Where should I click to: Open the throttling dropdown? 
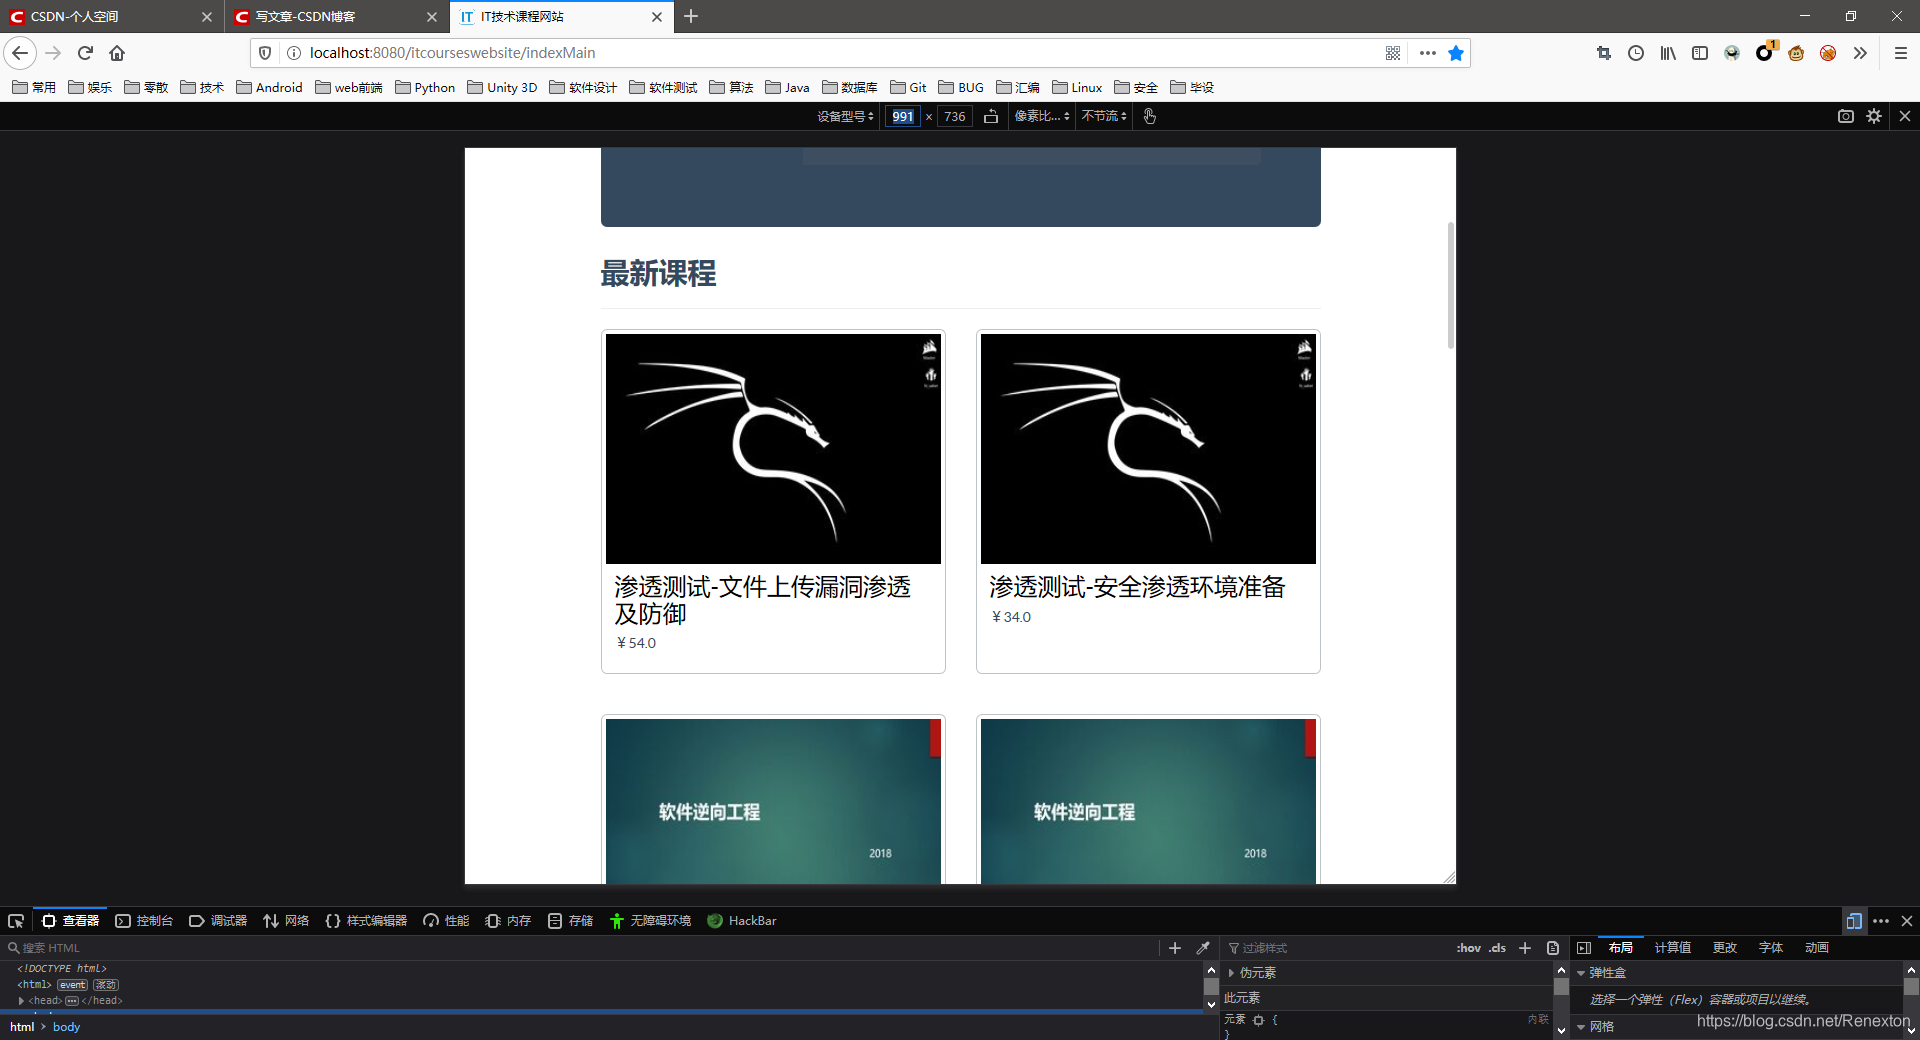click(x=1104, y=116)
